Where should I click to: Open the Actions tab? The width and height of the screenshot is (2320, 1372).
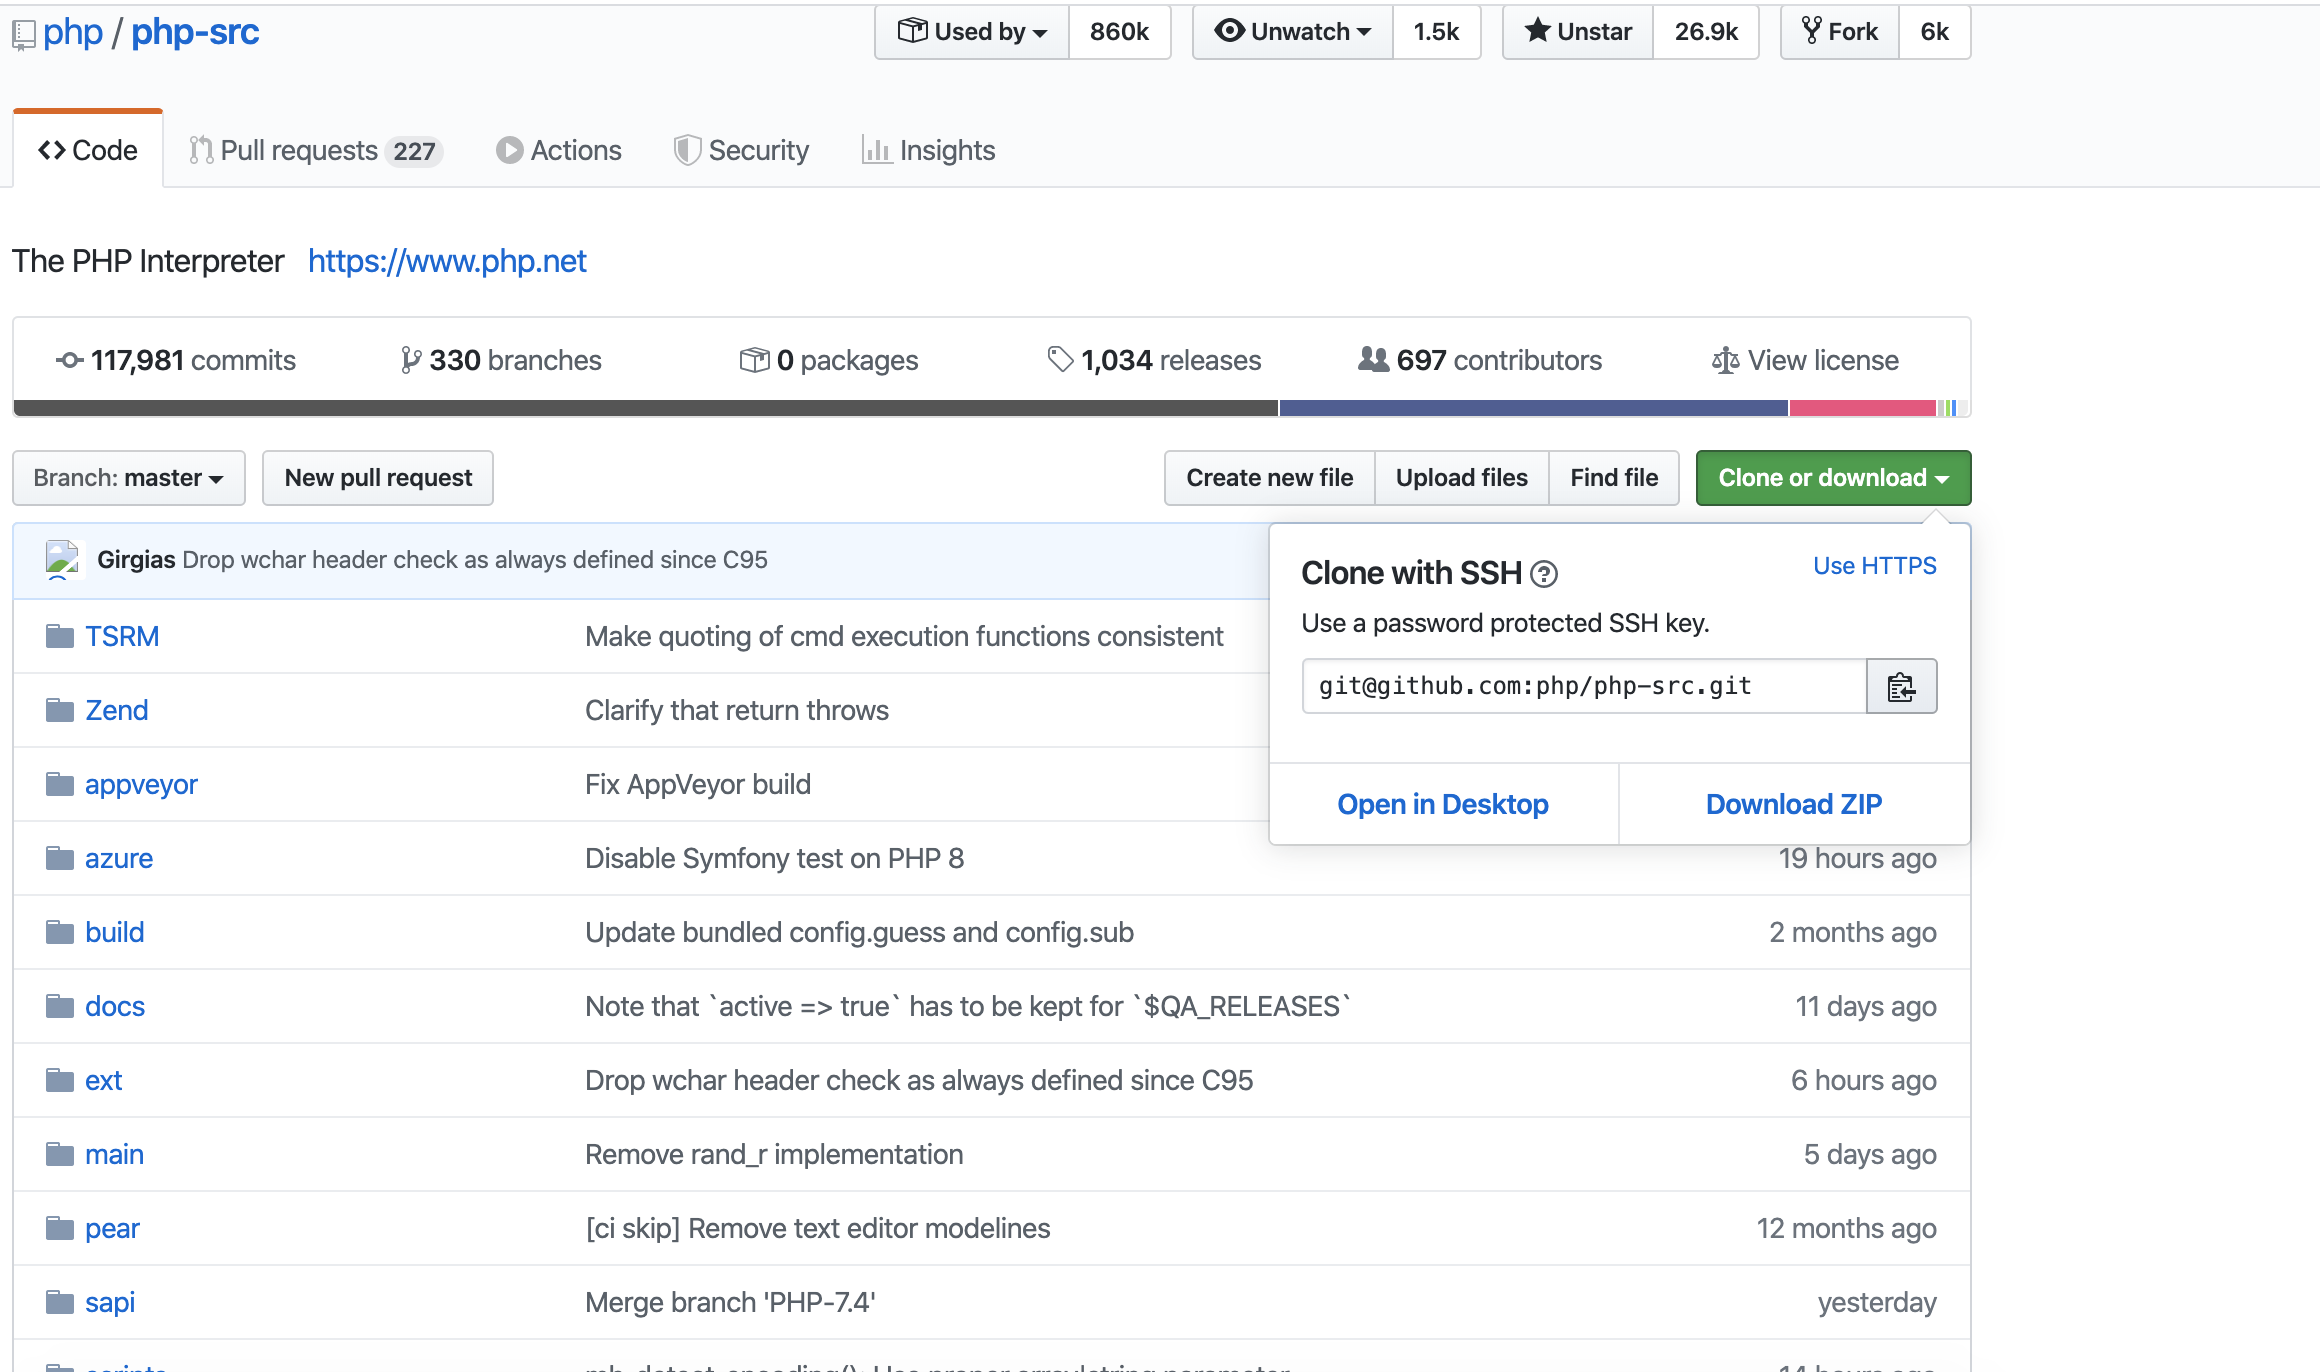tap(559, 150)
